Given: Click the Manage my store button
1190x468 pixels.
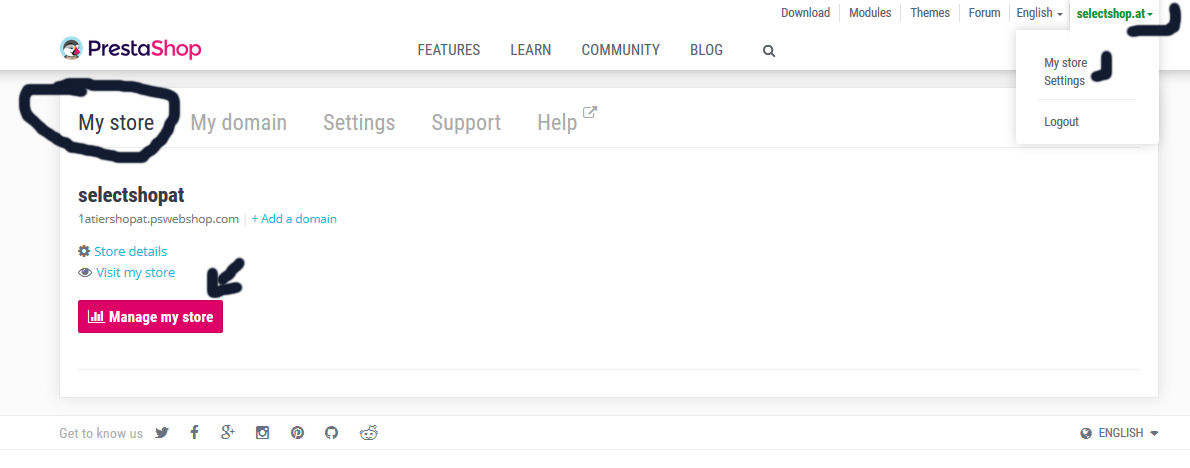Looking at the screenshot, I should [x=150, y=316].
